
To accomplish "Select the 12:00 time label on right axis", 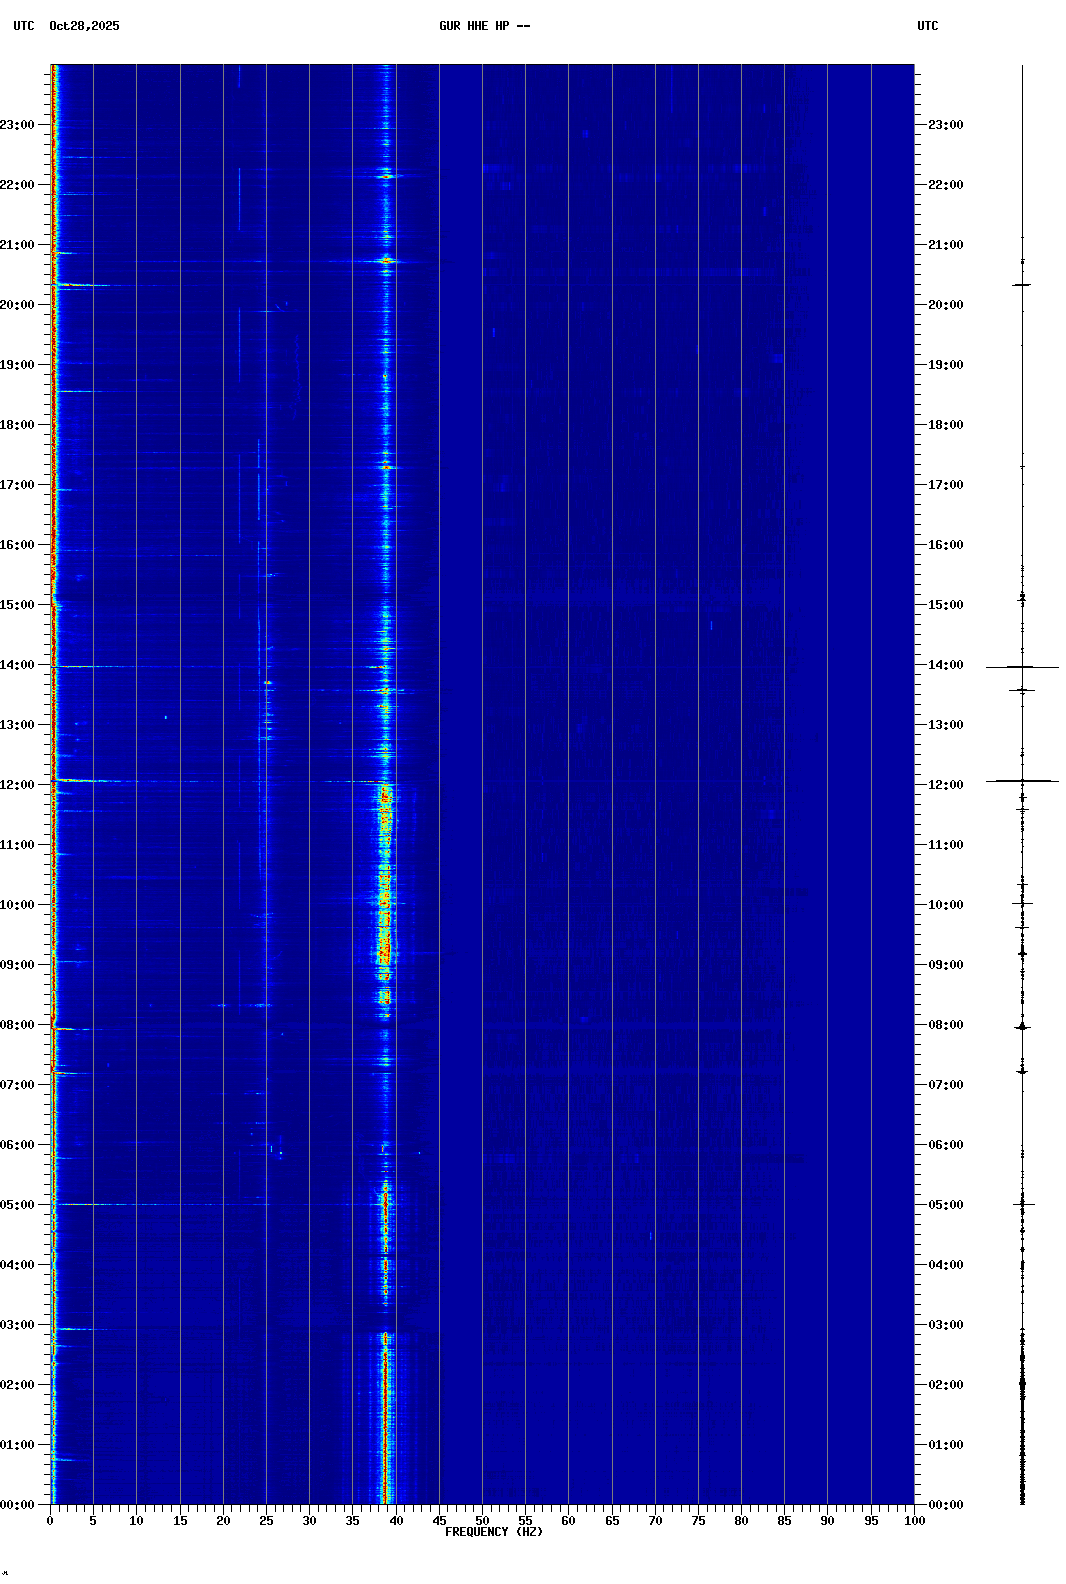I will tap(945, 785).
